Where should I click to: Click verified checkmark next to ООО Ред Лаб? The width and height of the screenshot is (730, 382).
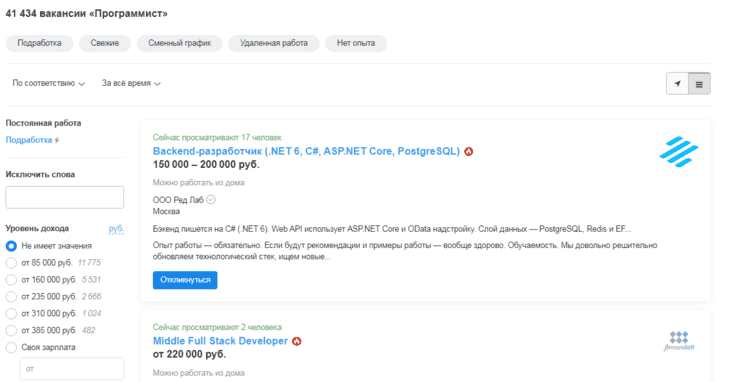click(x=211, y=200)
